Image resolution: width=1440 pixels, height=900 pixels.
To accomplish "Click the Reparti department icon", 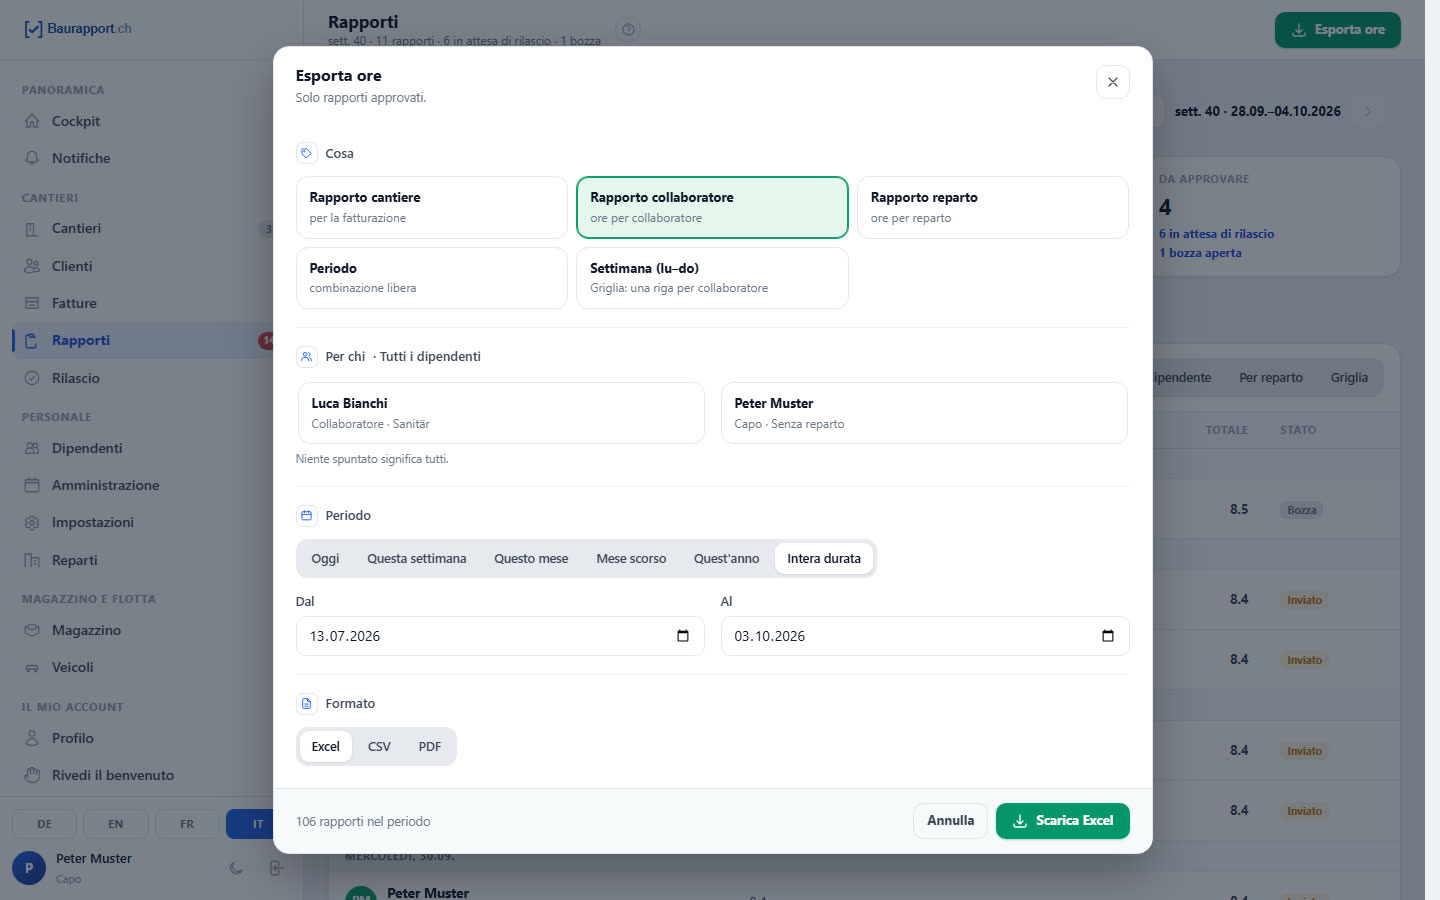I will [32, 560].
